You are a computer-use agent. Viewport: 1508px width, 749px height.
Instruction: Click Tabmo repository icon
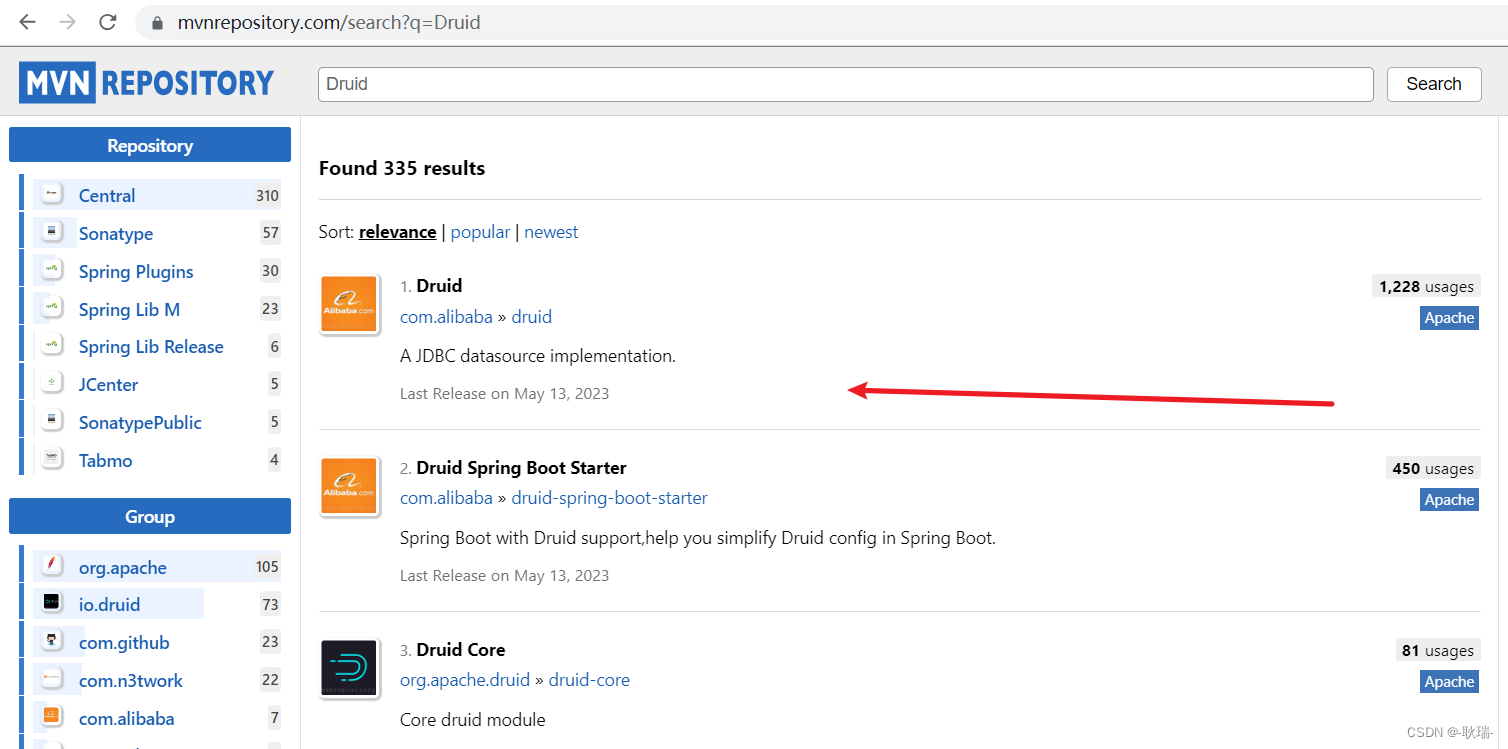(x=52, y=460)
